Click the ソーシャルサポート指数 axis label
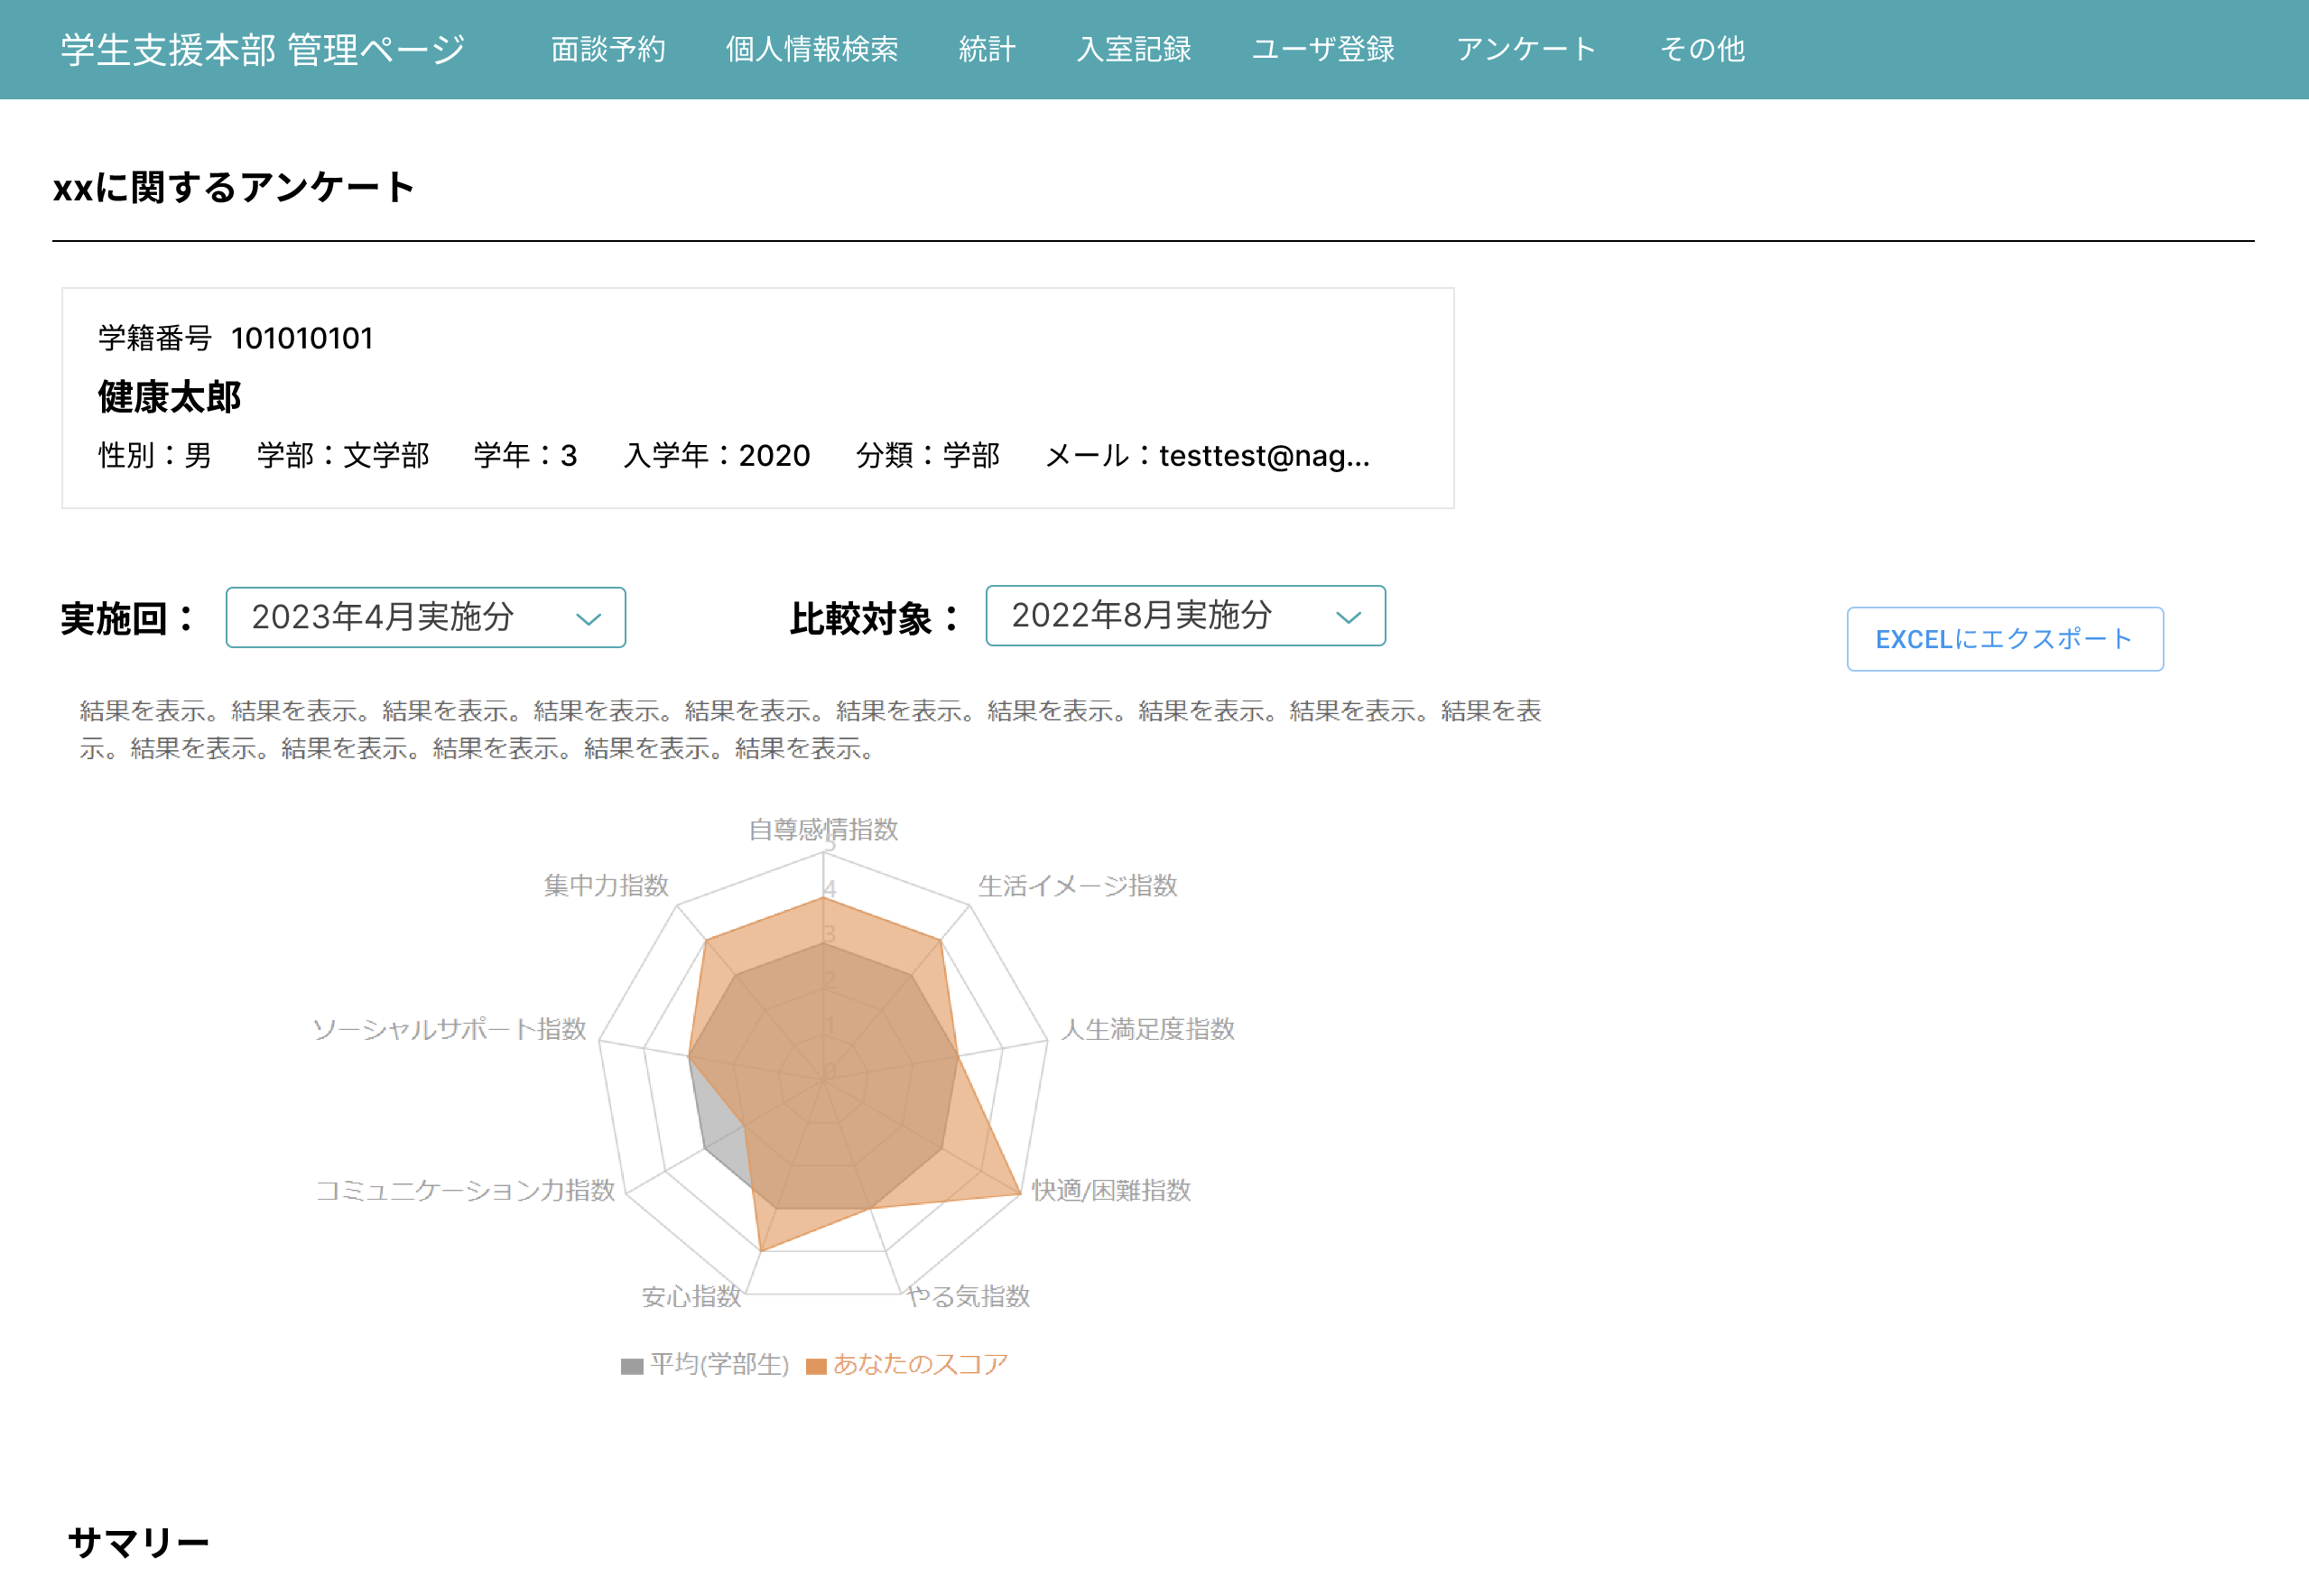The width and height of the screenshot is (2309, 1596). [x=449, y=1029]
